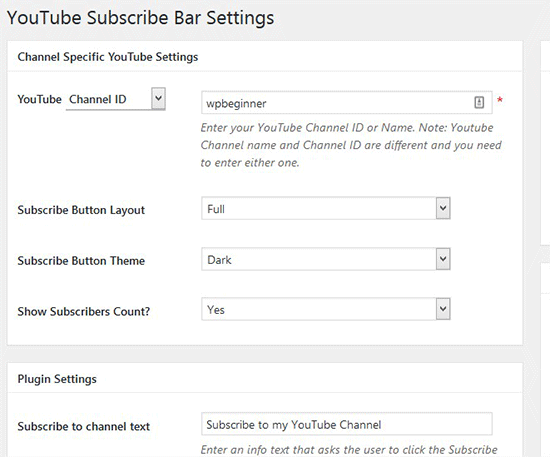Click the Subscribe to channel text label
Image resolution: width=550 pixels, height=457 pixels.
pyautogui.click(x=83, y=426)
